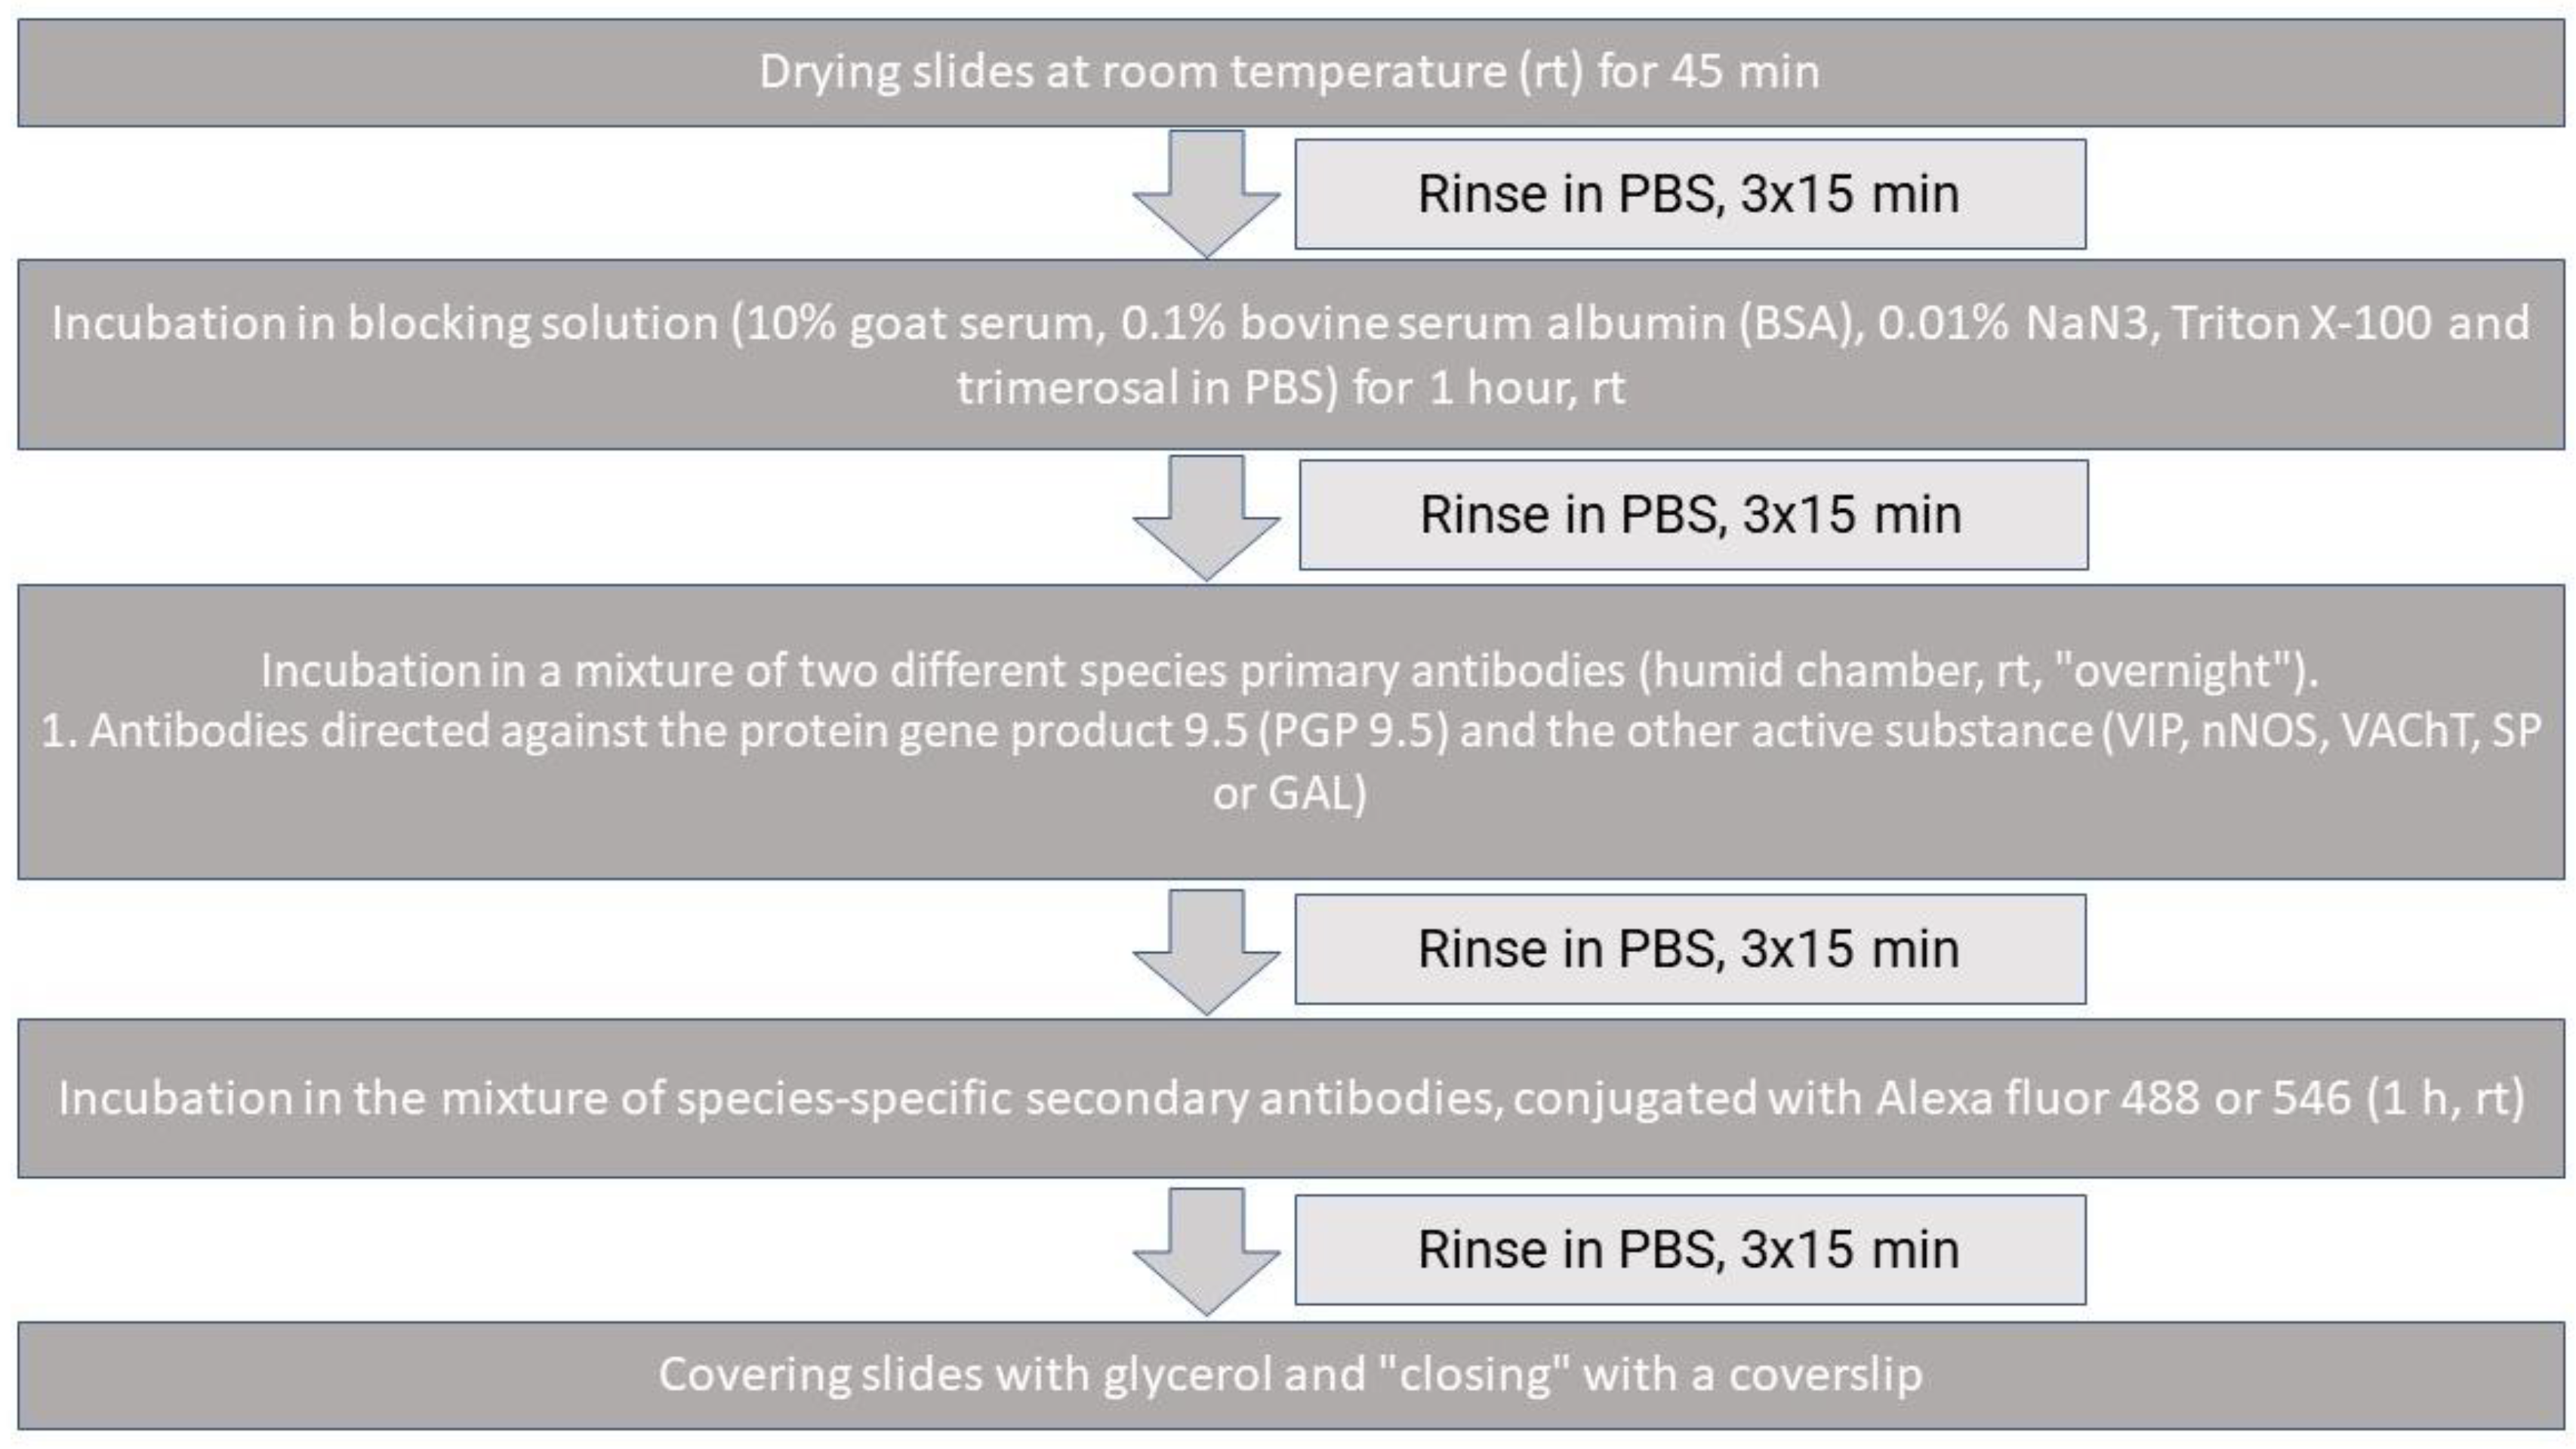The height and width of the screenshot is (1449, 2576).
Task: Select the Alexa fluor secondary antibodies box
Action: (1290, 1099)
